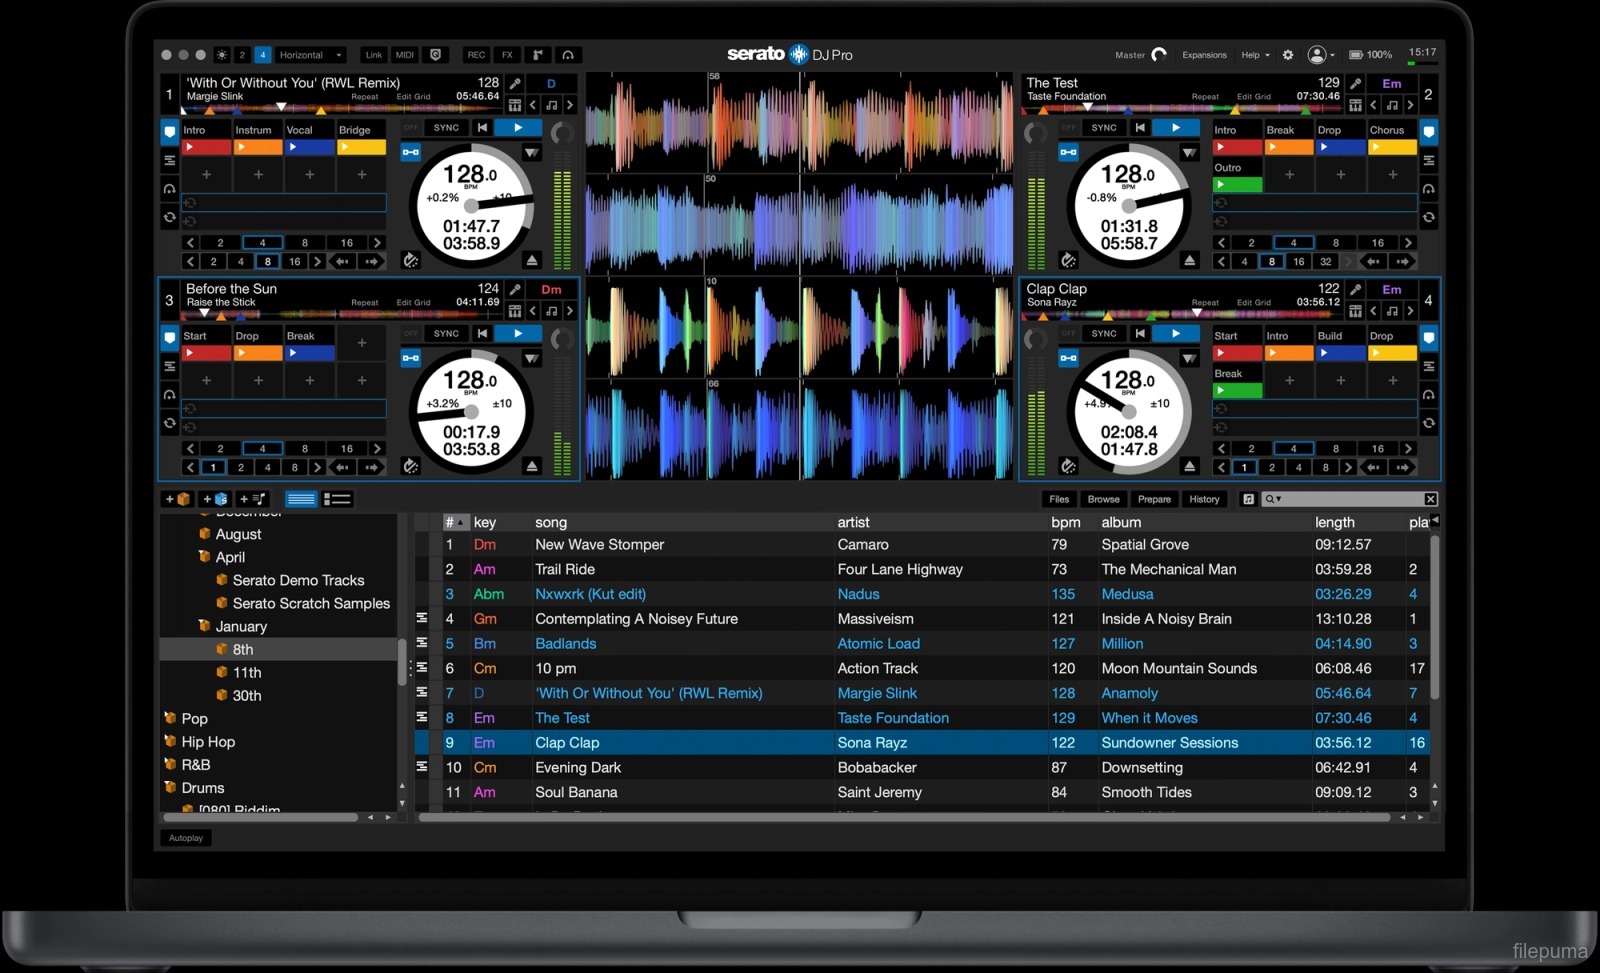
Task: Trigger the red Intro cue on deck 1
Action: tap(206, 148)
